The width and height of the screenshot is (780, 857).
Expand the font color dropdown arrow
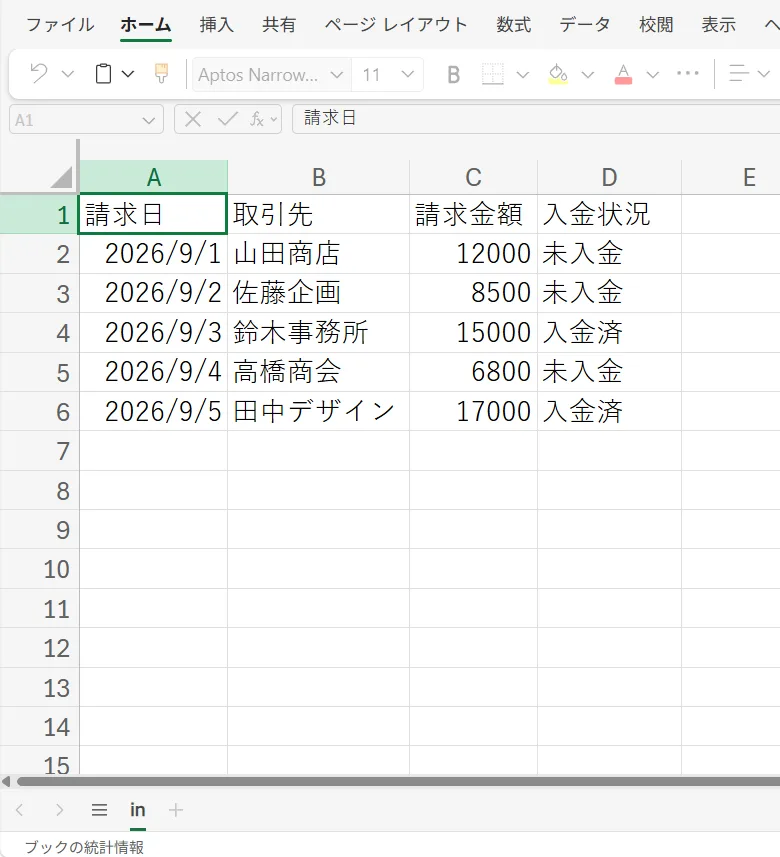(x=653, y=74)
